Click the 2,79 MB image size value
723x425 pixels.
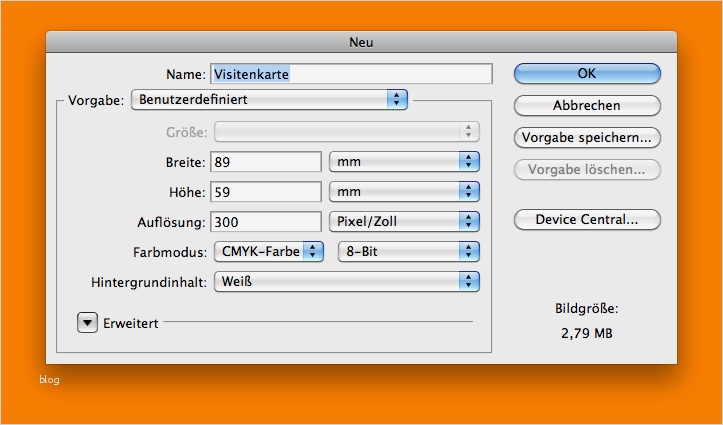tap(587, 333)
